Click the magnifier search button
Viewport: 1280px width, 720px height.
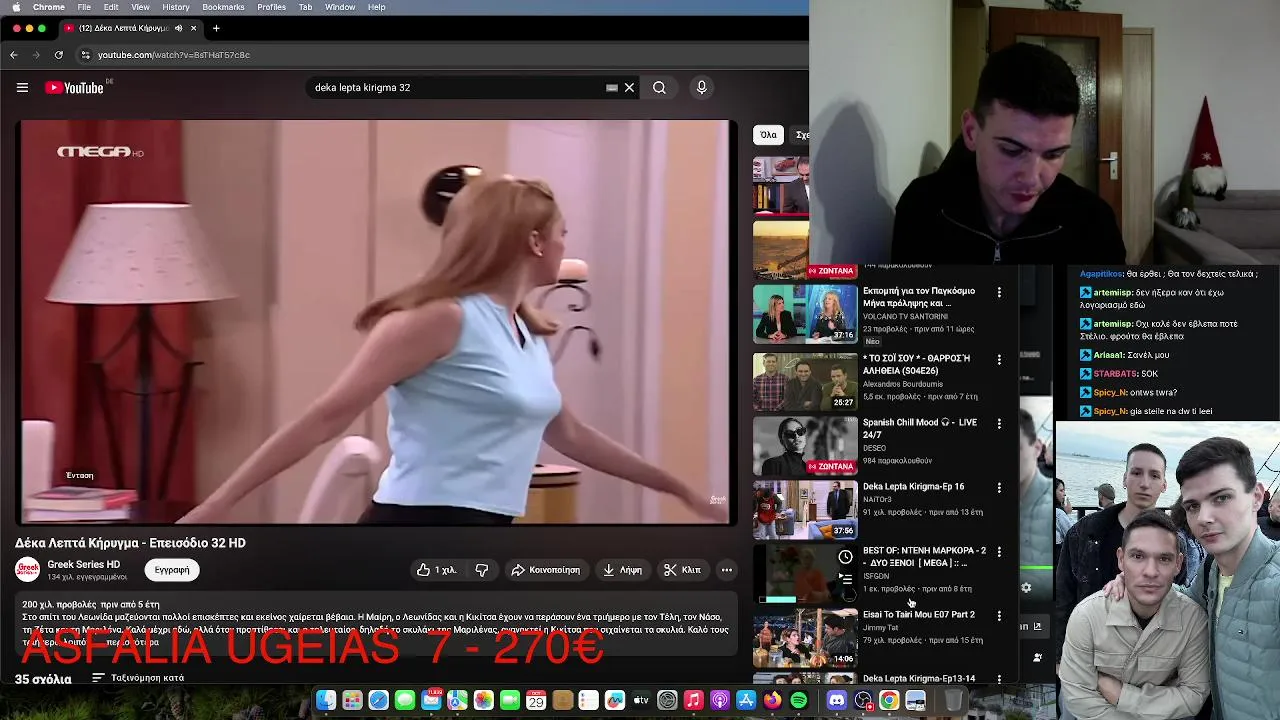click(x=659, y=87)
